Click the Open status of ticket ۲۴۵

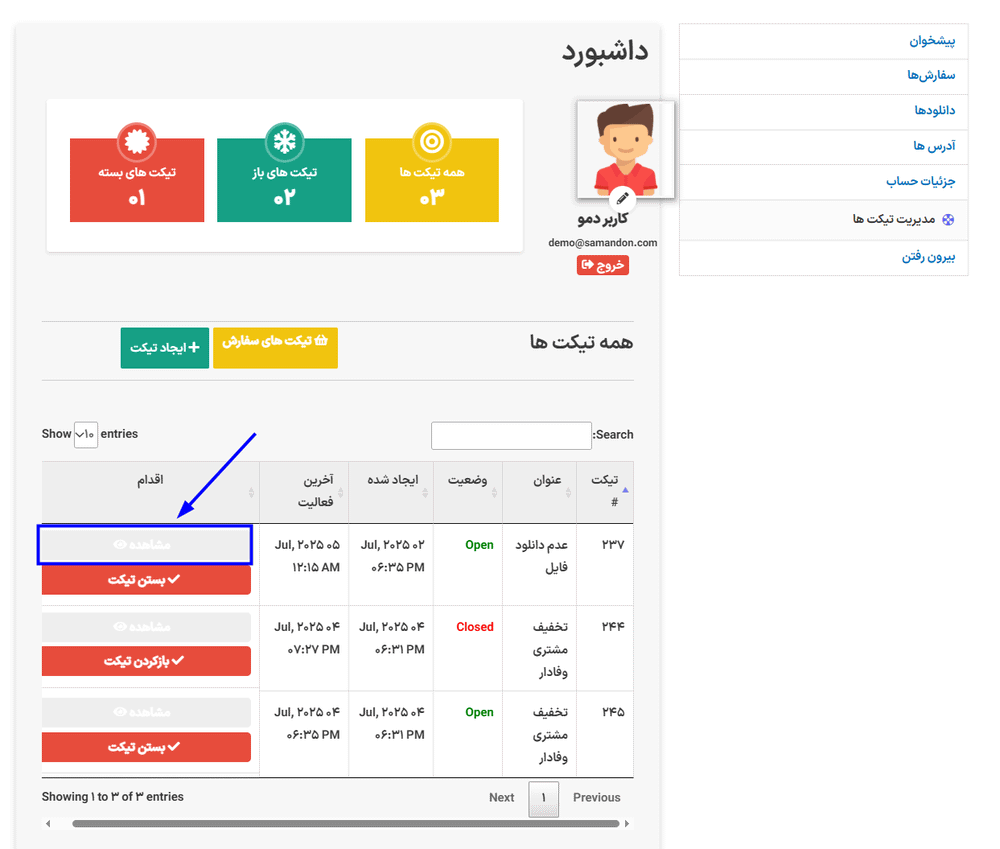click(479, 712)
